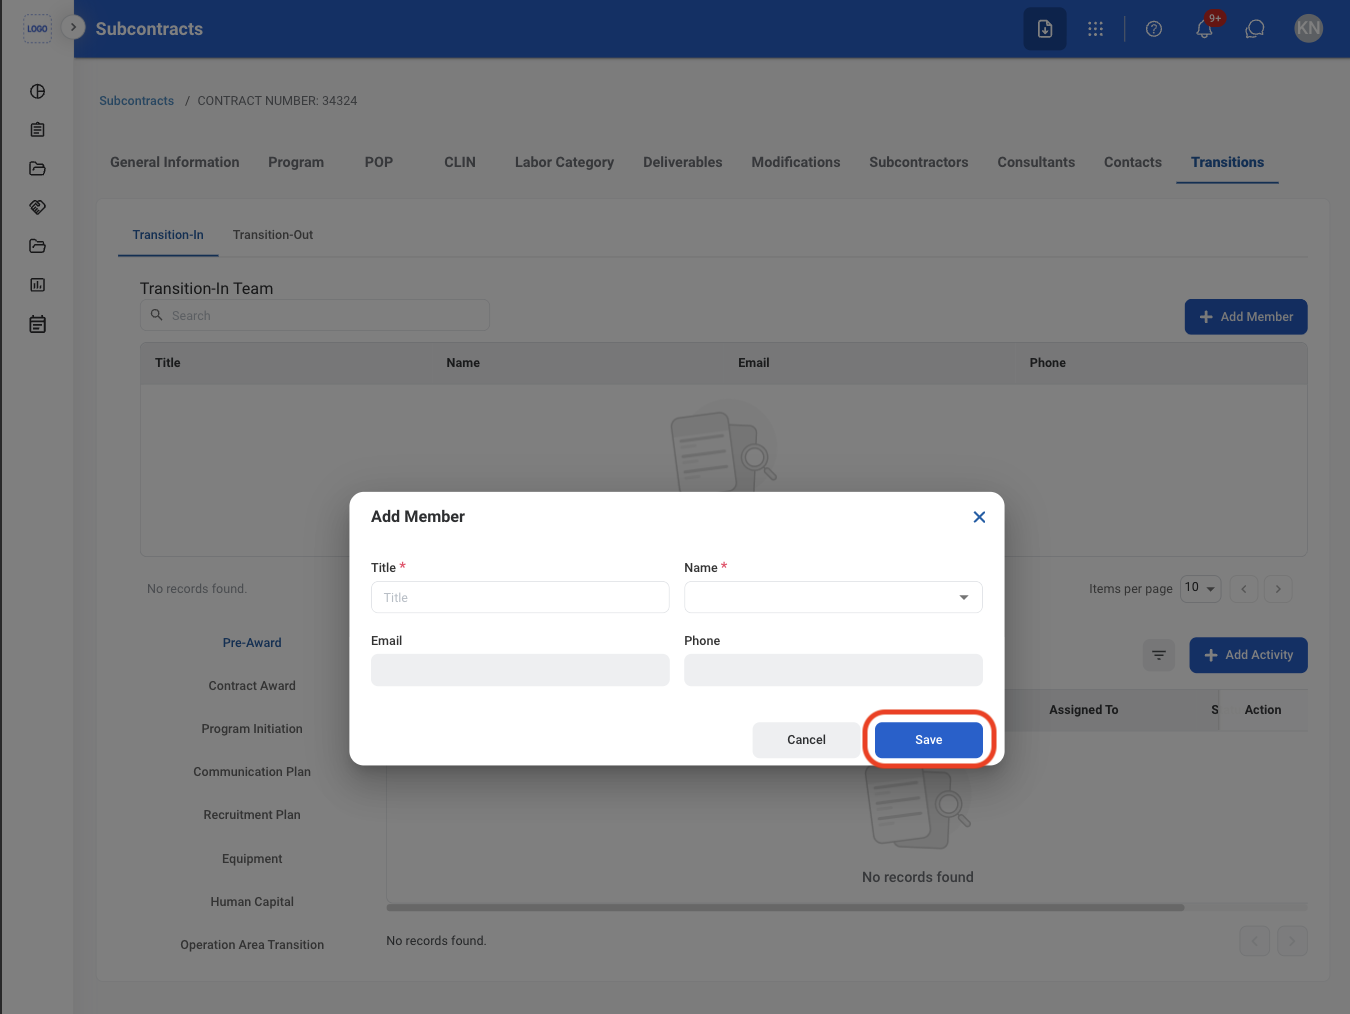1350x1014 pixels.
Task: Click the horizontal scrollbar under activities table
Action: tap(785, 908)
